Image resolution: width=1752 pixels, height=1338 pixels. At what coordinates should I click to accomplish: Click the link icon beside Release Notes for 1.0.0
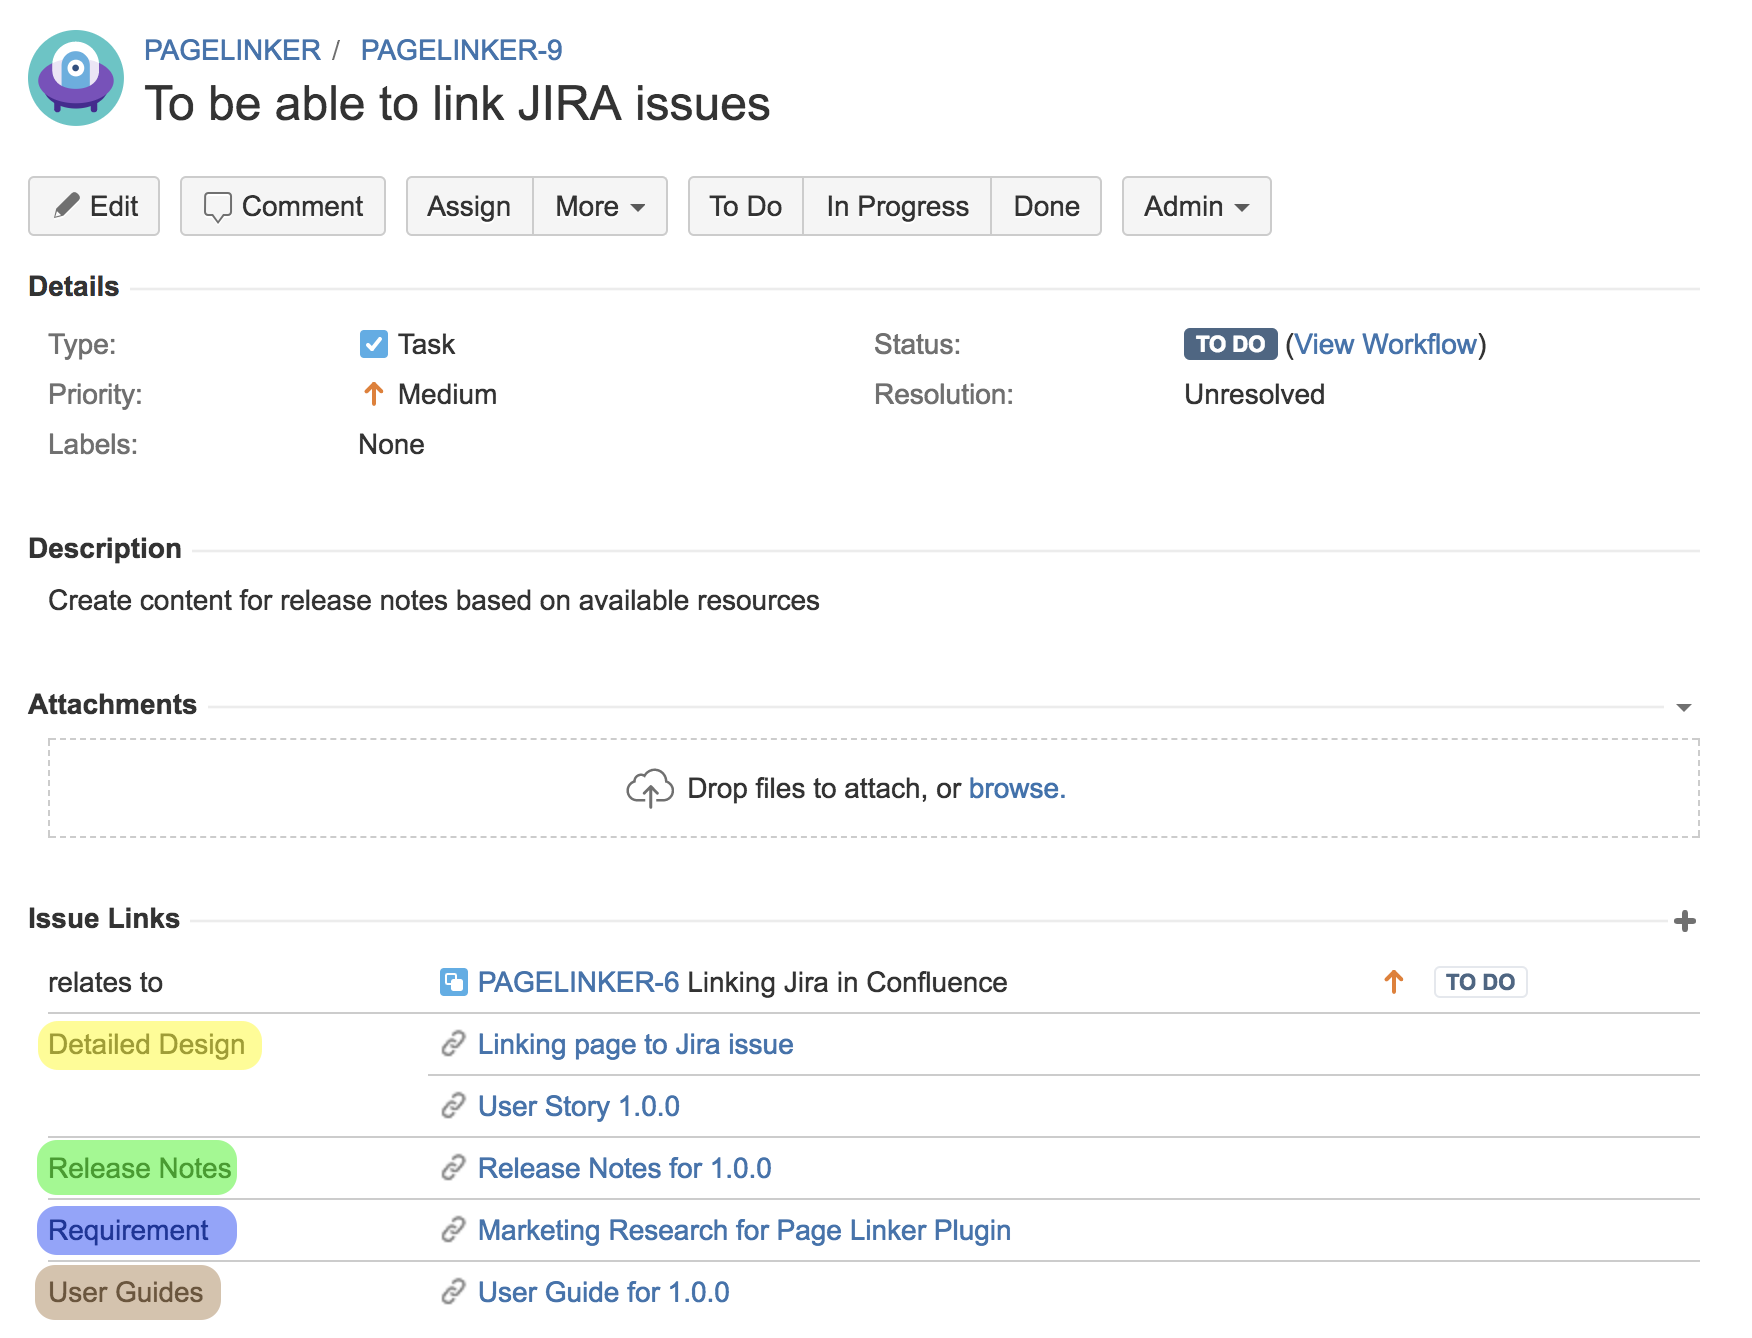click(453, 1168)
